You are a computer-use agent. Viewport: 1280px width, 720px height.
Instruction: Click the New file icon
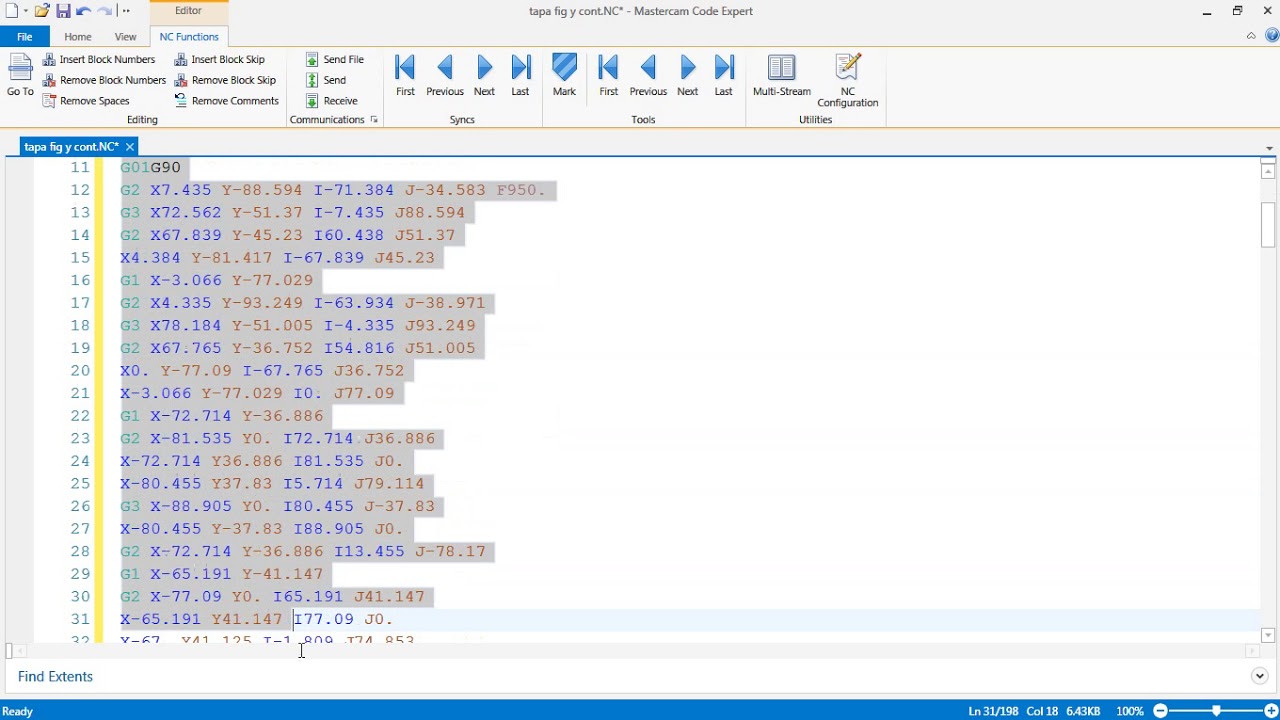pyautogui.click(x=11, y=11)
